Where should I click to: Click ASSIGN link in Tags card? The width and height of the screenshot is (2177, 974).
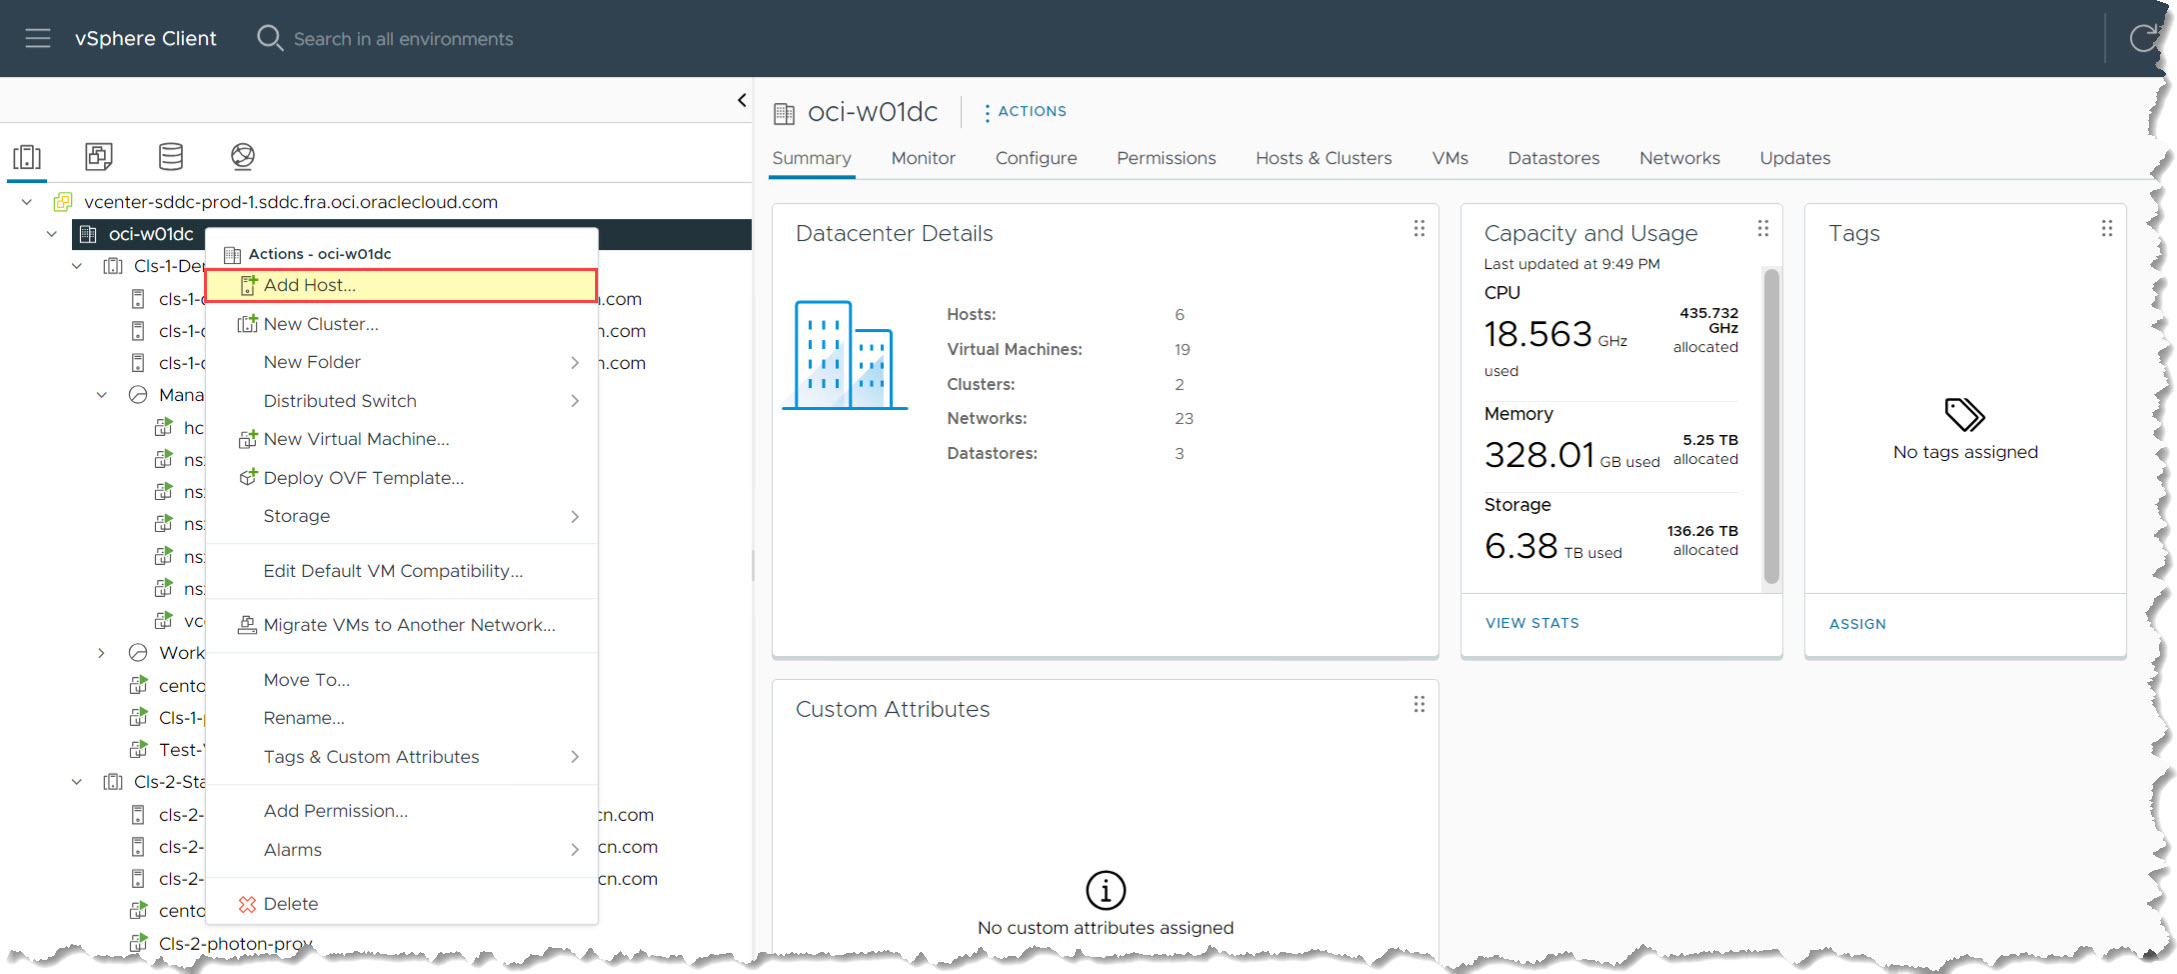tap(1857, 624)
